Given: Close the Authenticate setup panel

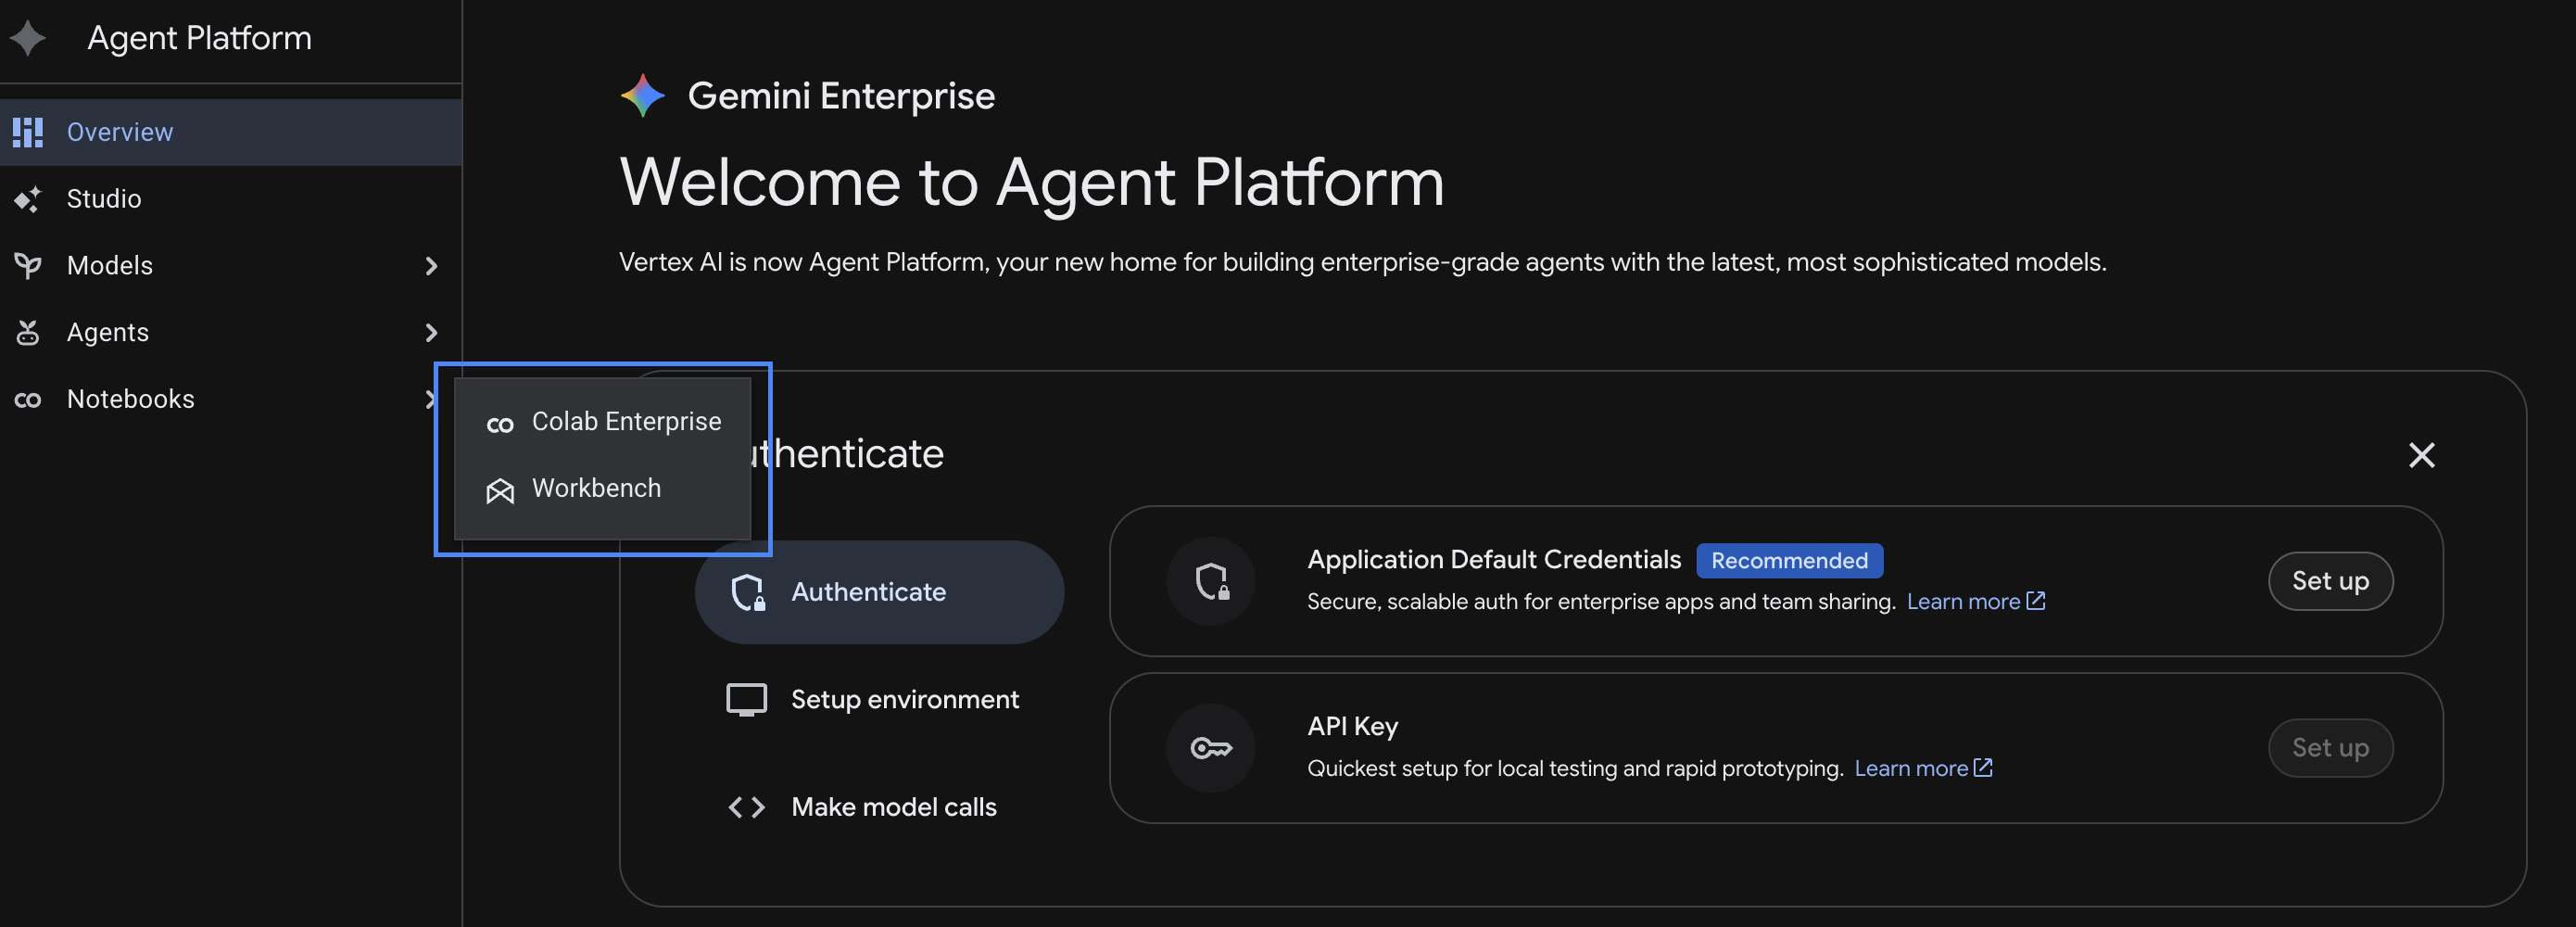Looking at the screenshot, I should (x=2421, y=455).
